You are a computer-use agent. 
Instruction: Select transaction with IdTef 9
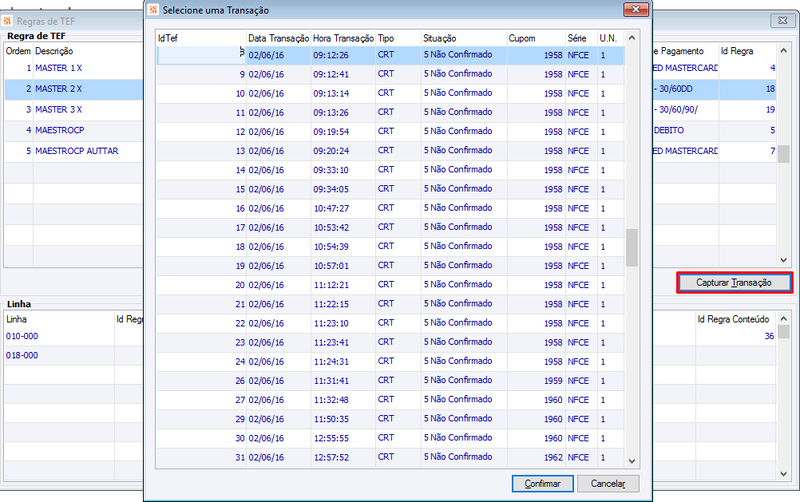390,74
